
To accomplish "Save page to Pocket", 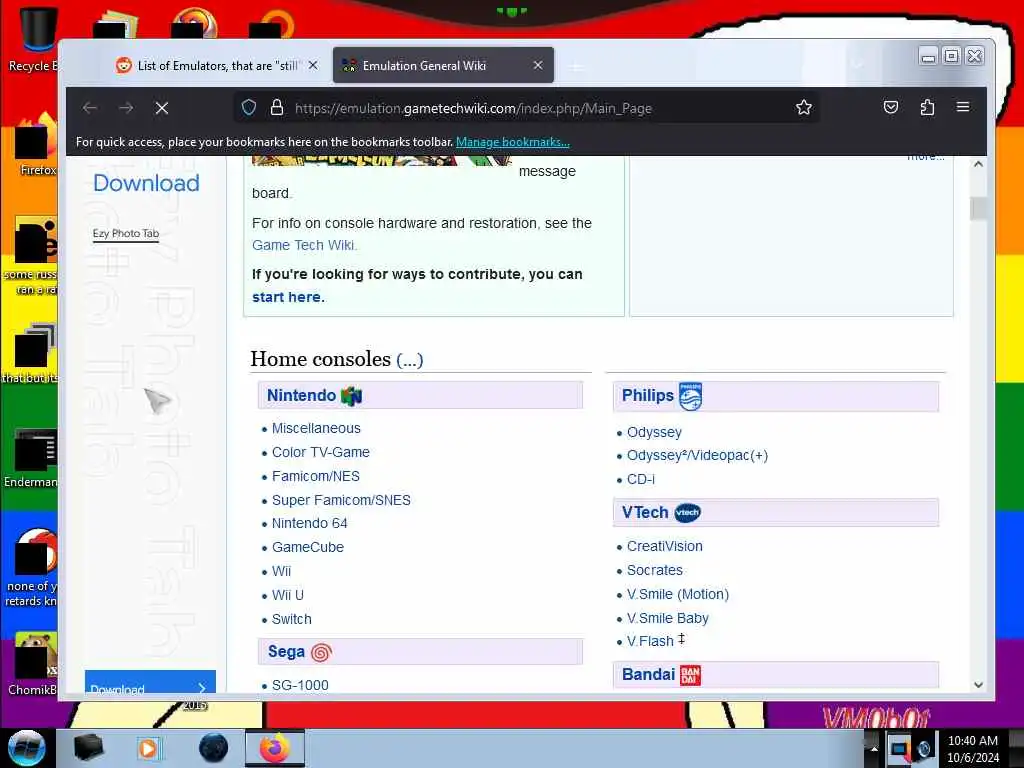I will 891,107.
